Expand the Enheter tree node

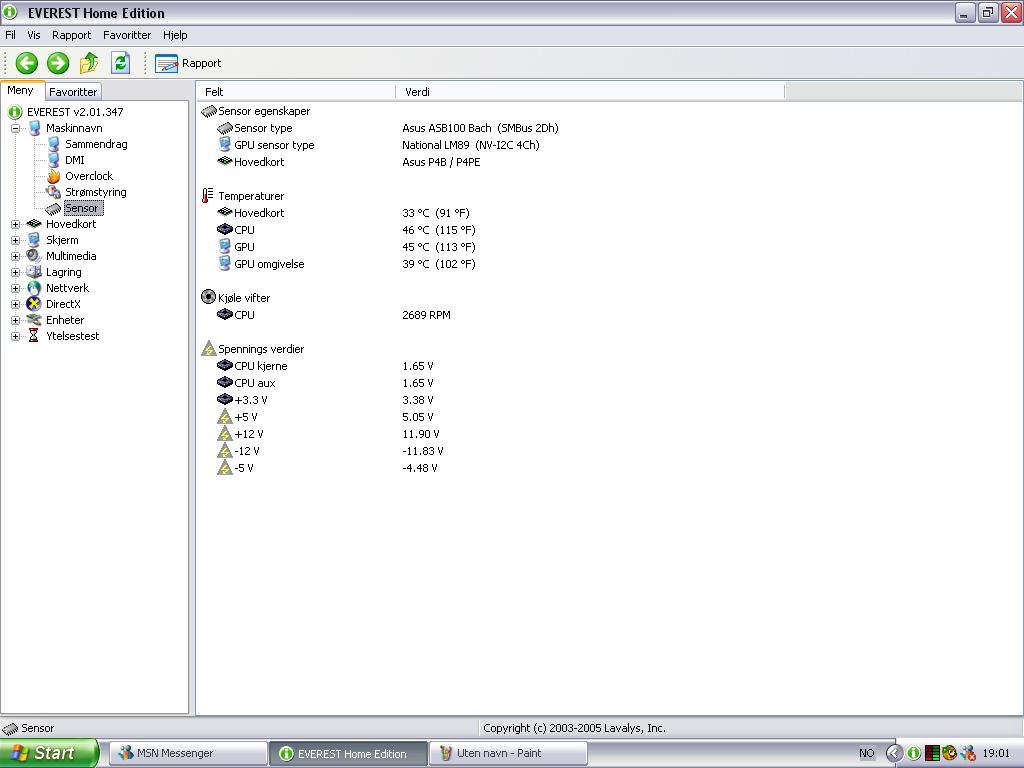[15, 321]
